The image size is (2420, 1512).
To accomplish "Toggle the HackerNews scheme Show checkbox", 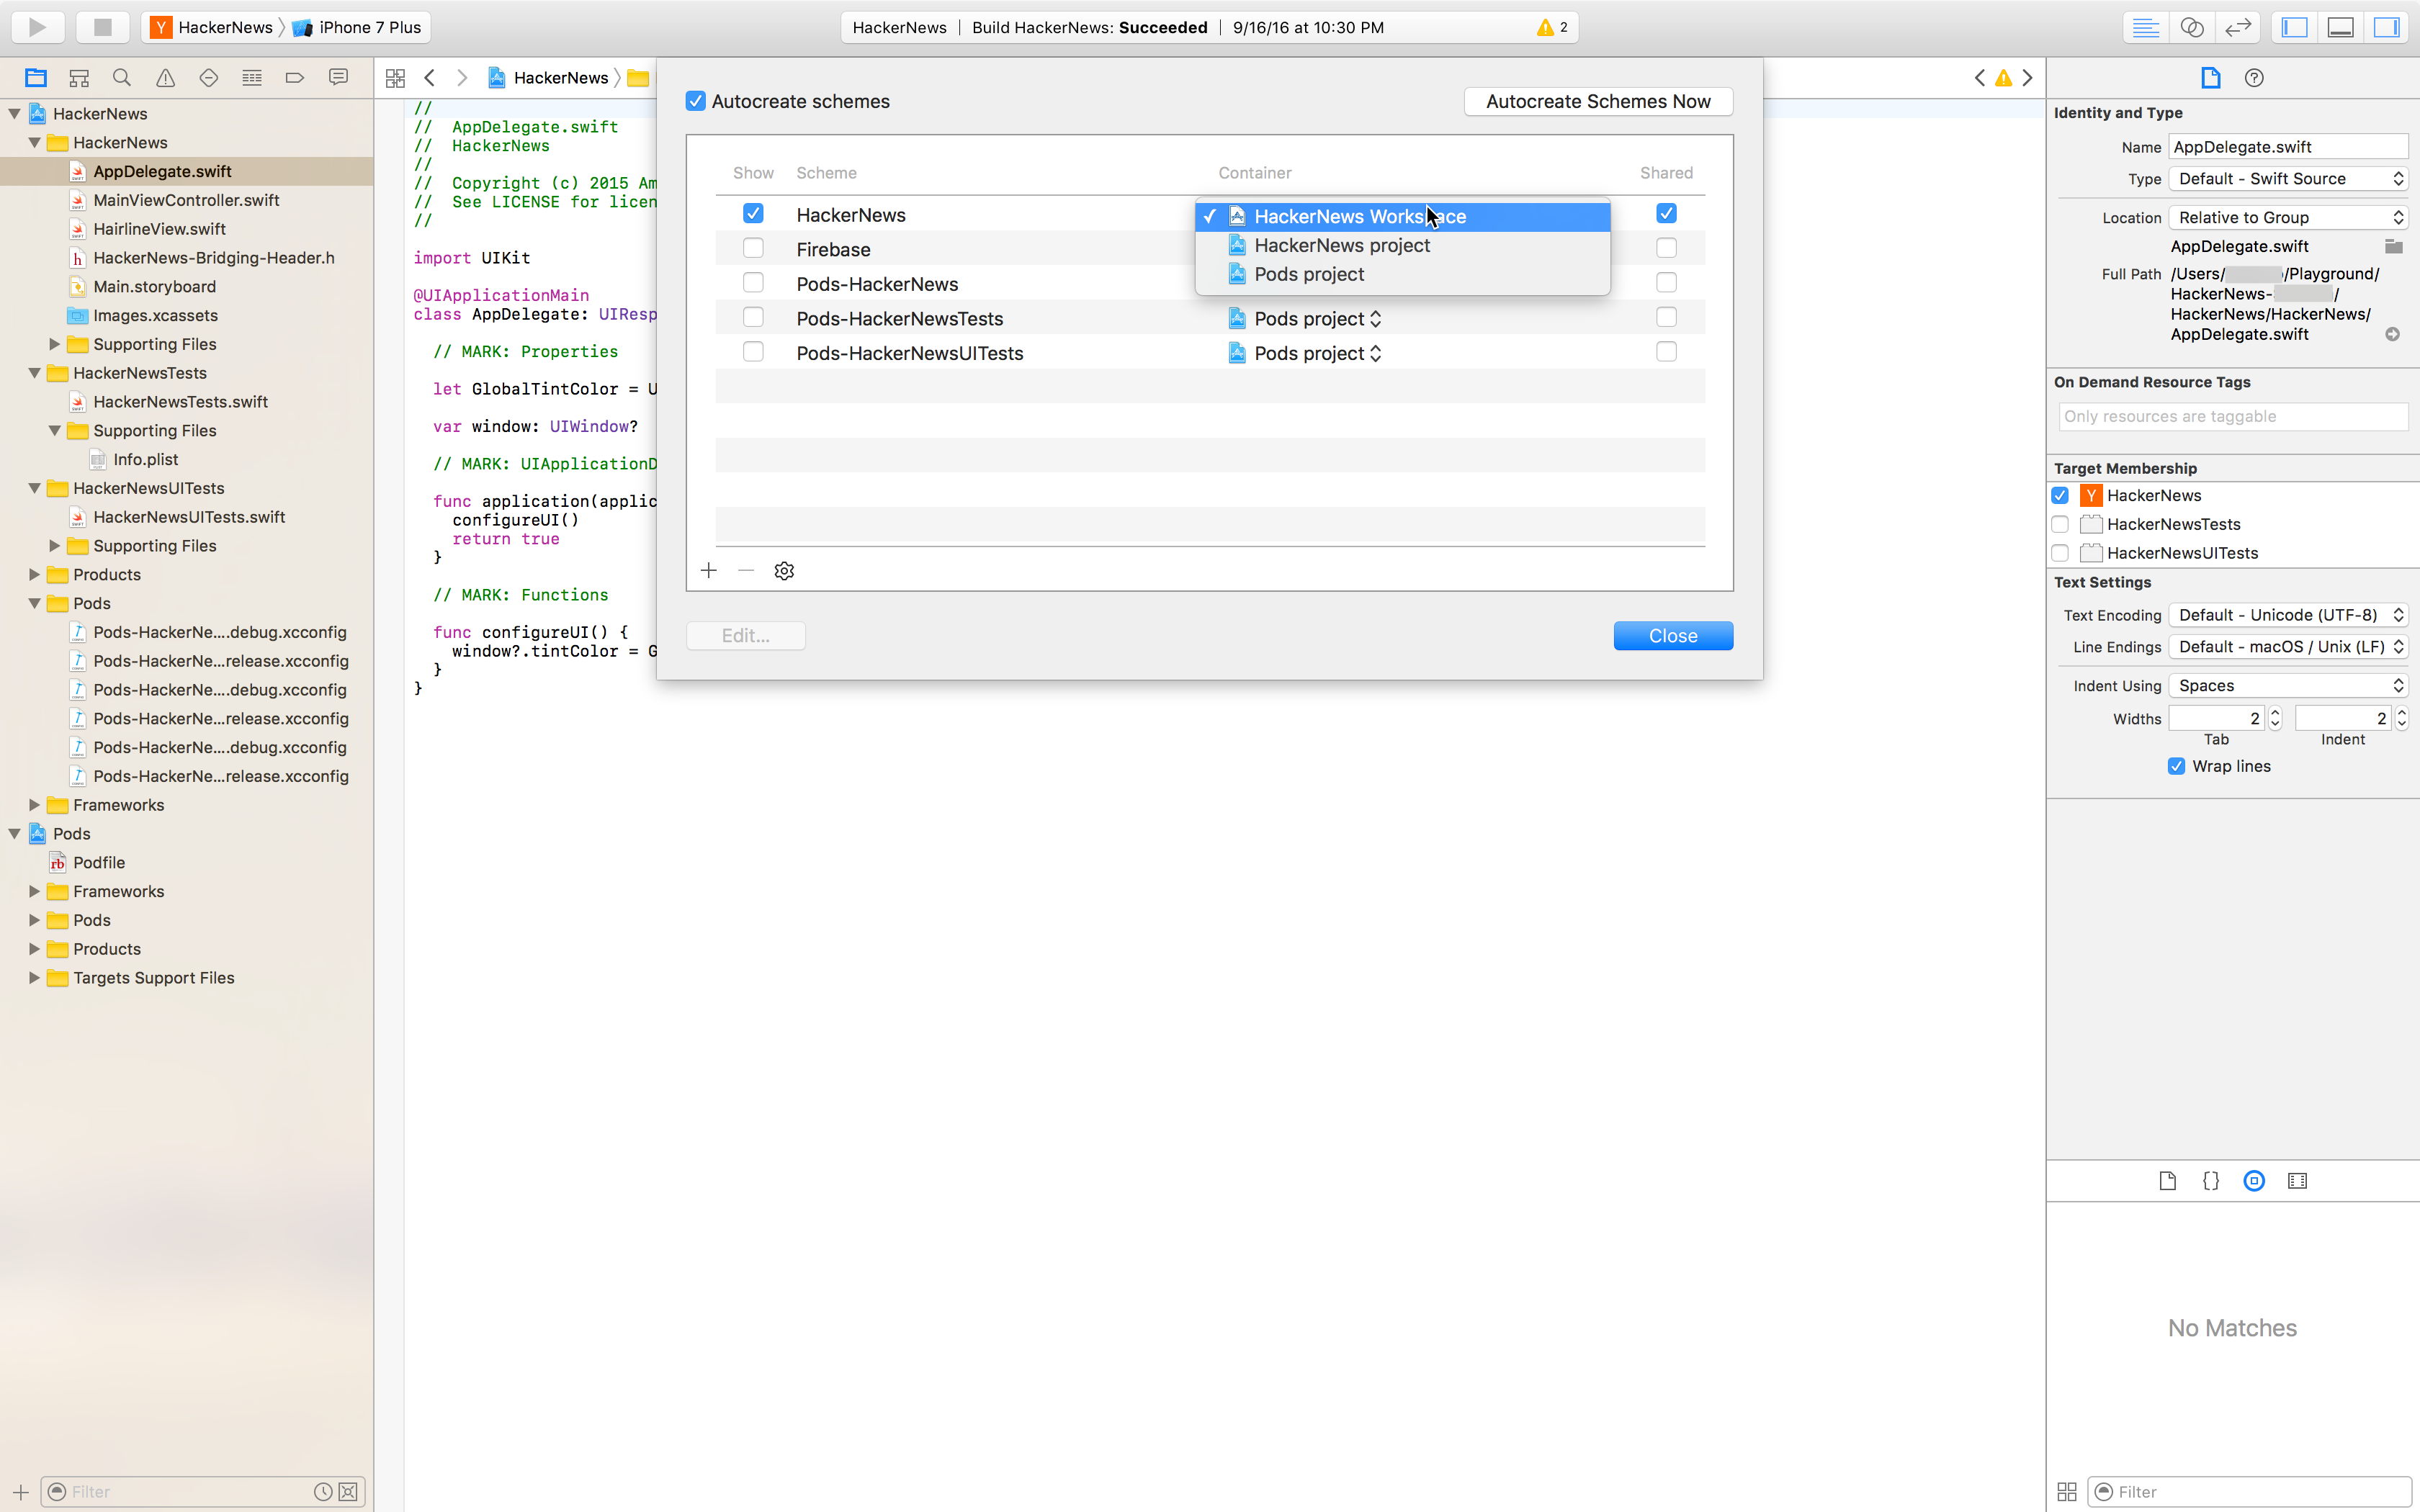I will 751,212.
